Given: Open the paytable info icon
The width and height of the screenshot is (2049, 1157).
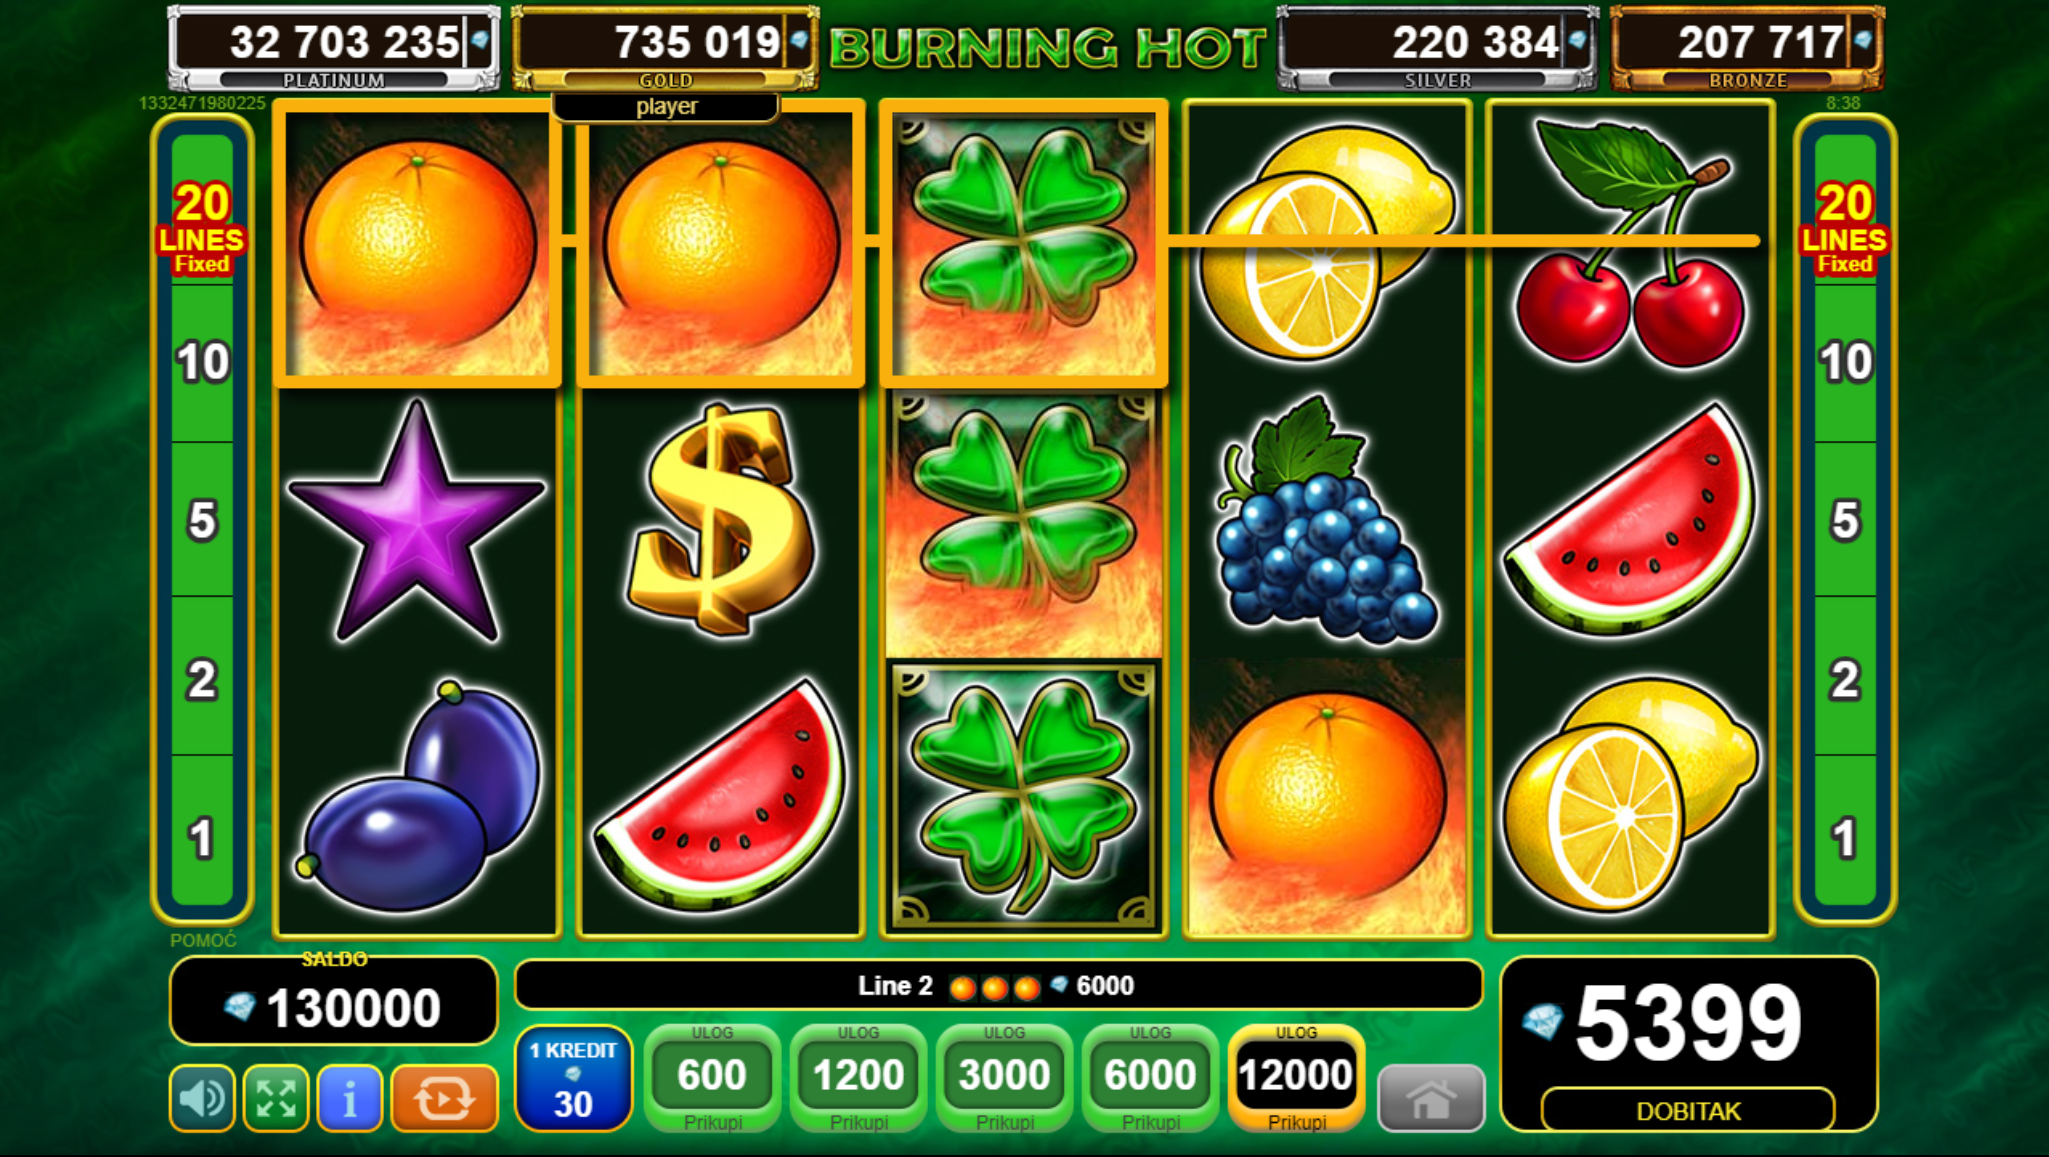Looking at the screenshot, I should pos(350,1099).
